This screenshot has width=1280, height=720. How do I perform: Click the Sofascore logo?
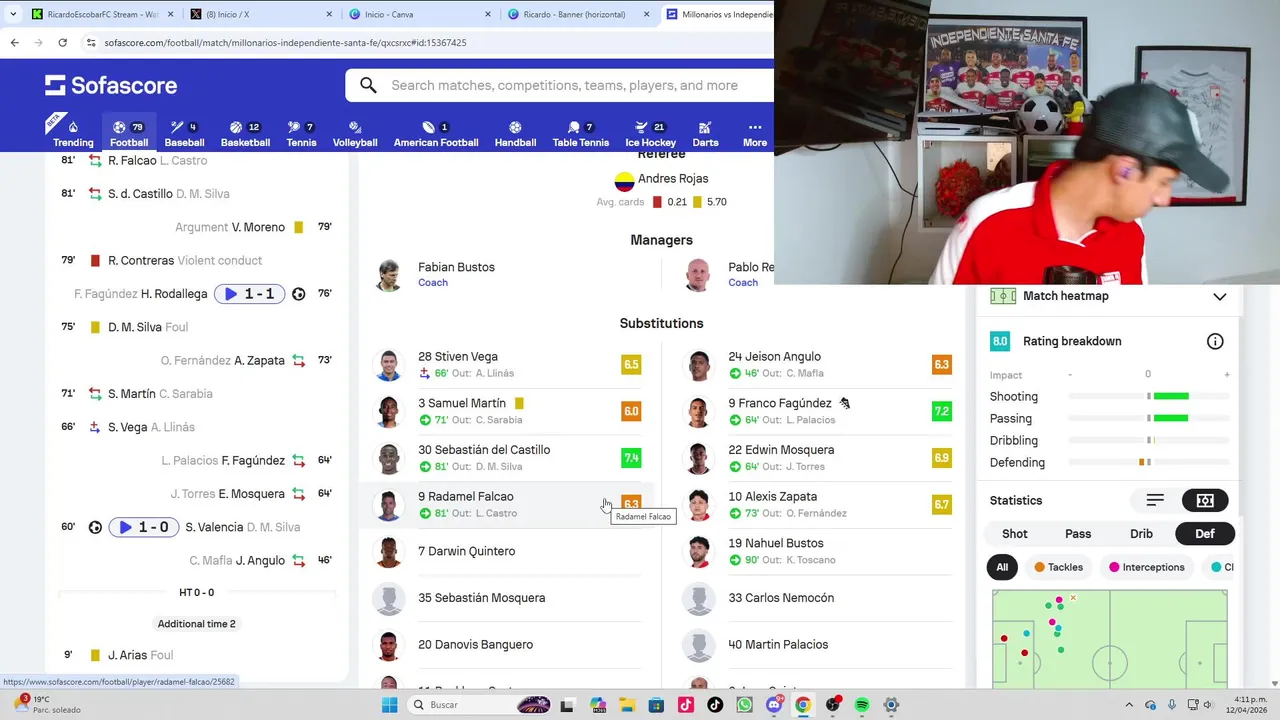[x=111, y=85]
